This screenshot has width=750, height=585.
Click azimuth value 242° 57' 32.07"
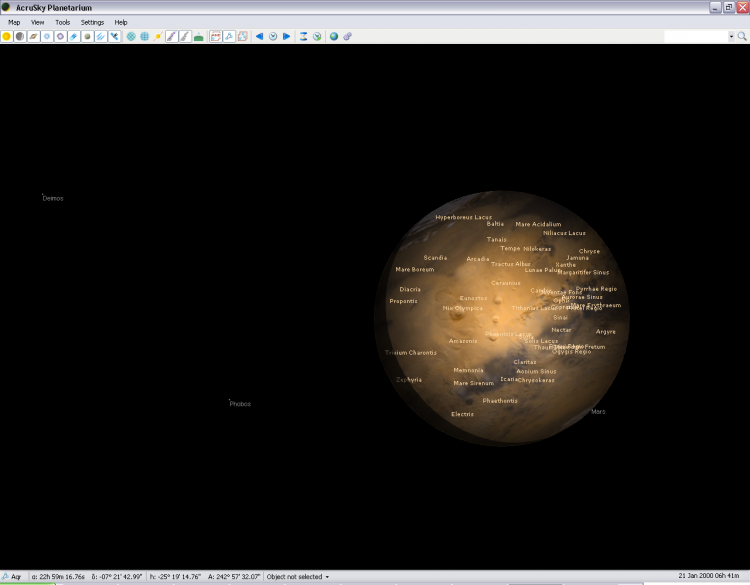click(234, 577)
